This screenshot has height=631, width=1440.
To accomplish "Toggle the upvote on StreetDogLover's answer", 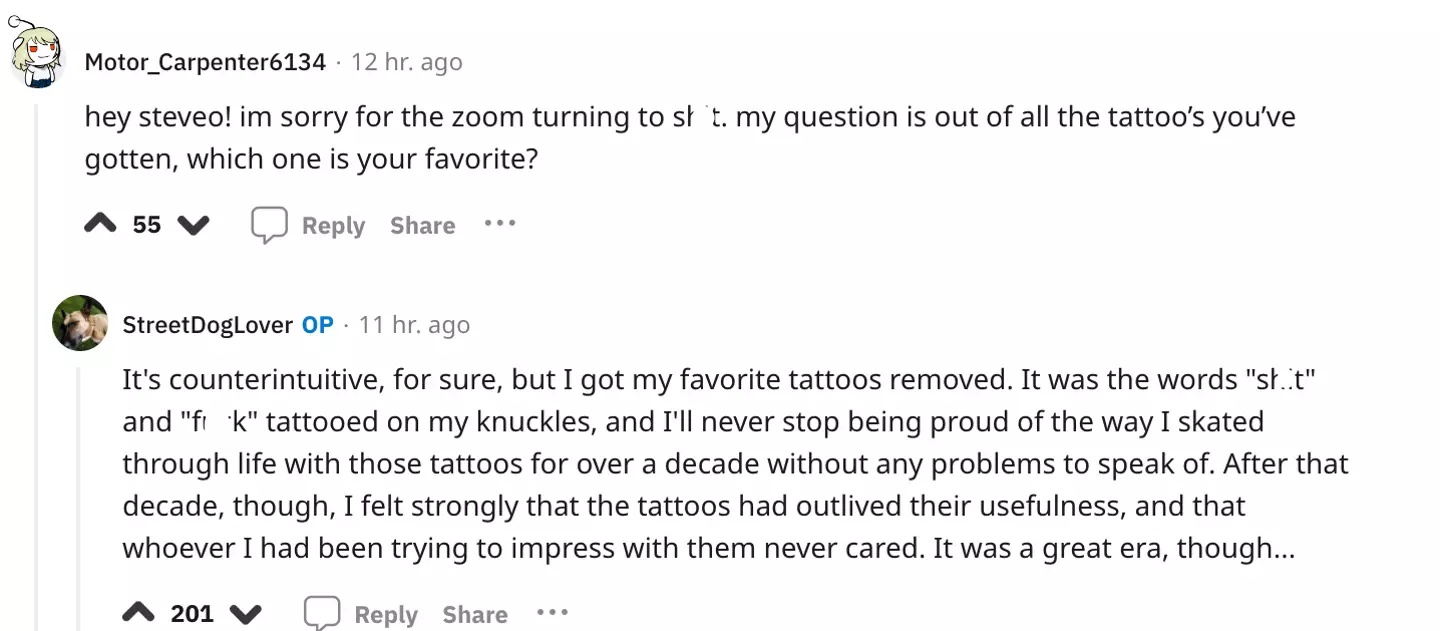I will tap(140, 613).
